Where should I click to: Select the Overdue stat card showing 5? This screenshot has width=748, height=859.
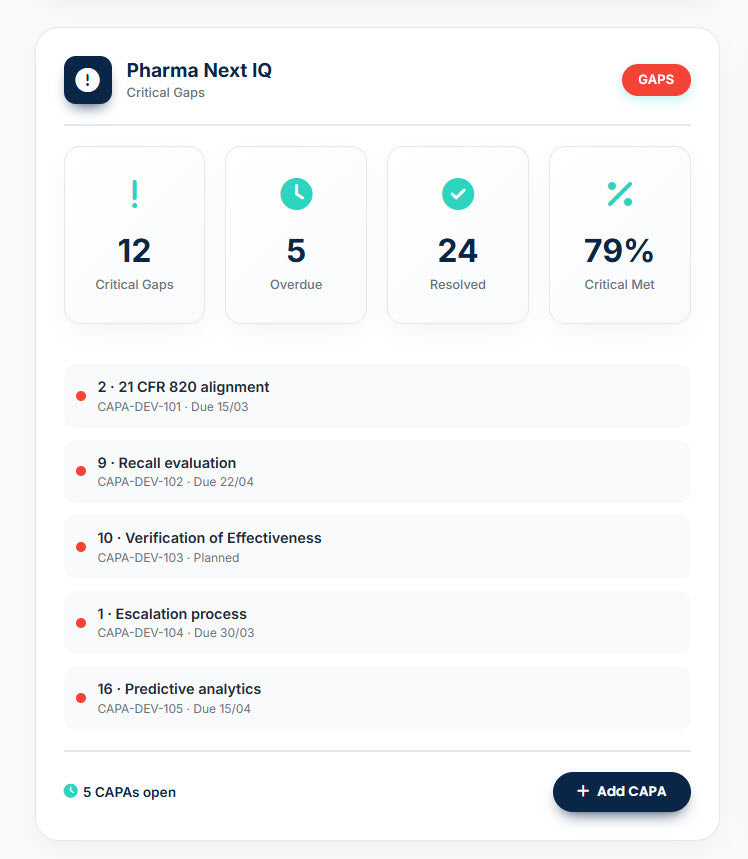coord(296,234)
